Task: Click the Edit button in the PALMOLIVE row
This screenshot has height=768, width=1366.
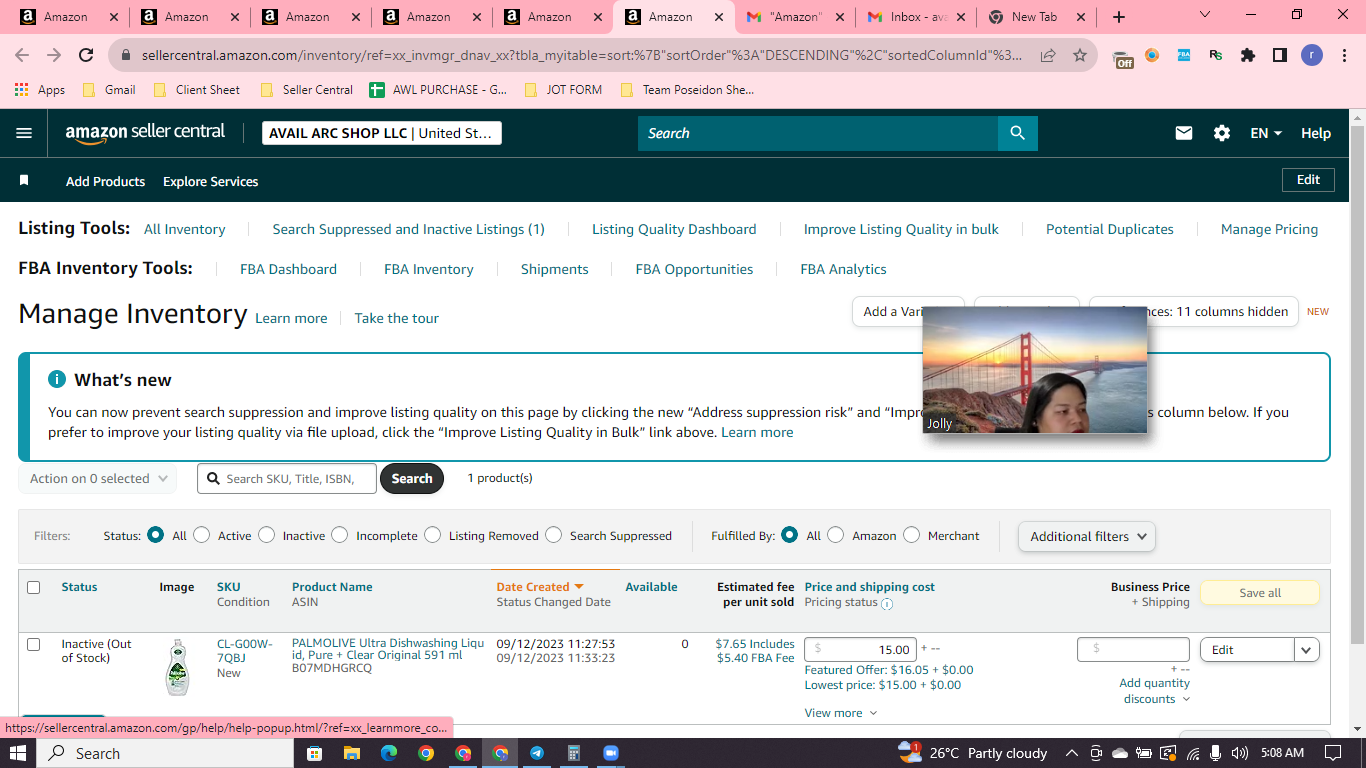Action: click(x=1247, y=650)
